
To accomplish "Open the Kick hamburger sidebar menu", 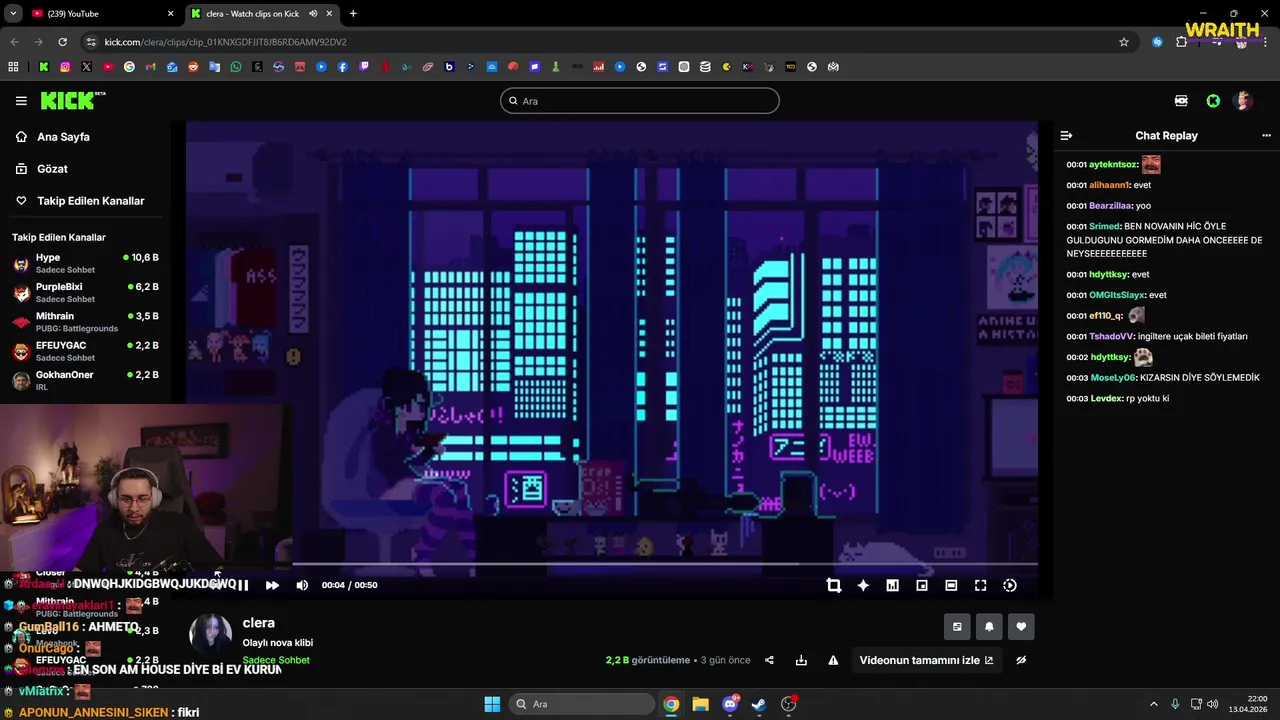I will (21, 101).
